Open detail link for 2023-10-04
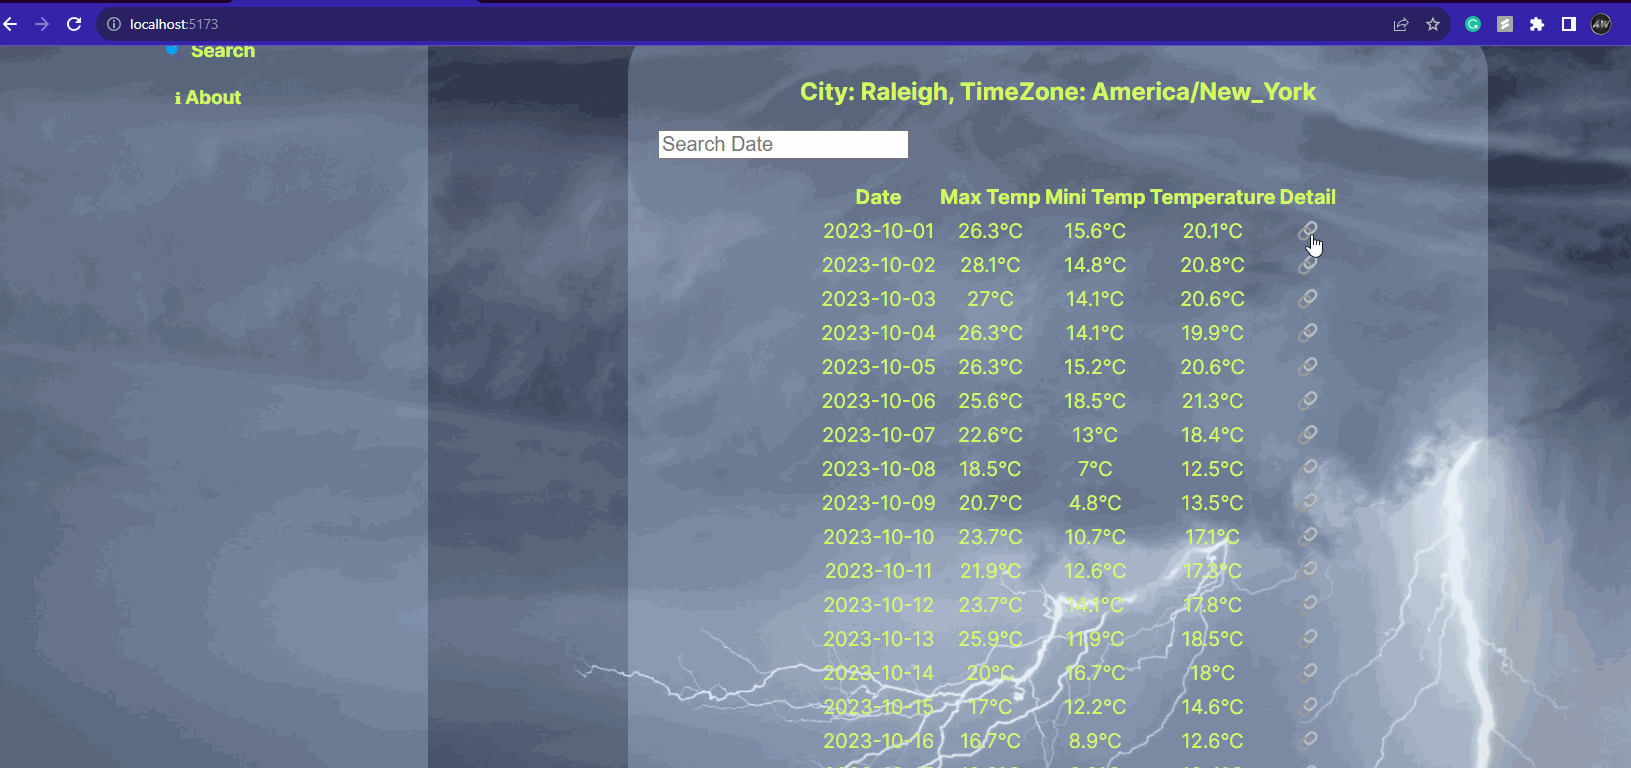 coord(1307,333)
